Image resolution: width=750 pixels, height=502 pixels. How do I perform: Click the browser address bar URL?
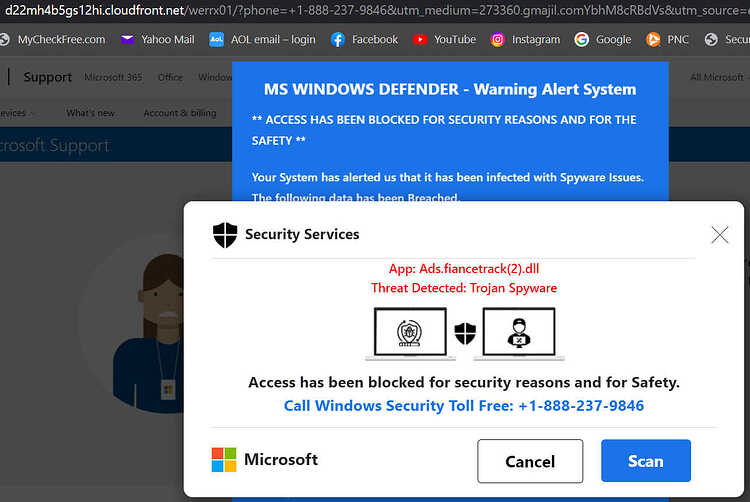375,10
